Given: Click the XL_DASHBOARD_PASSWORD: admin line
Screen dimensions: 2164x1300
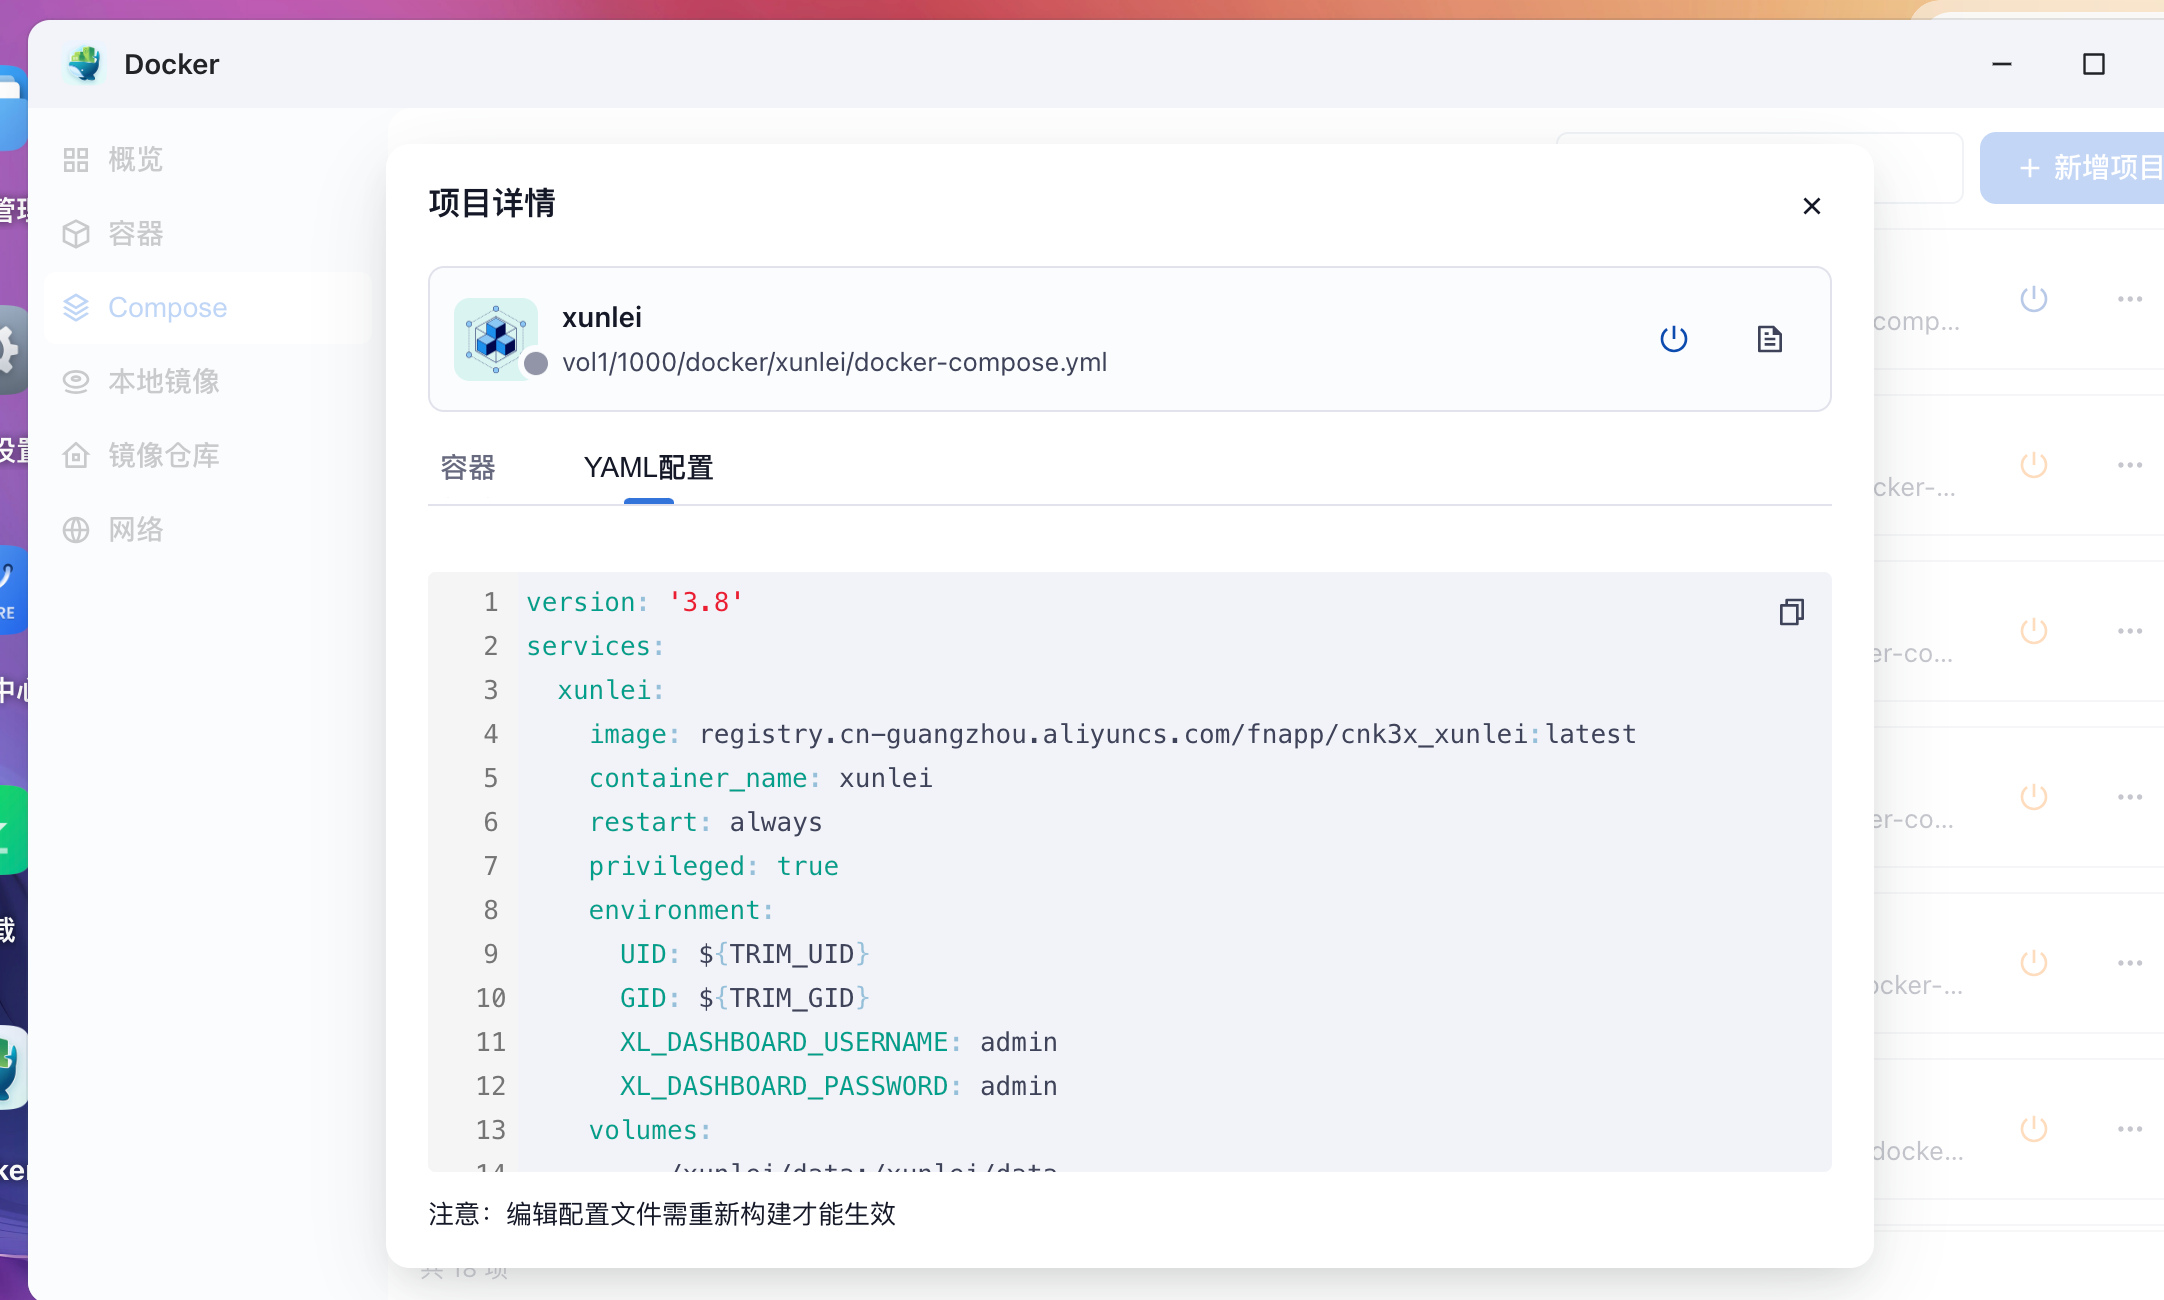Looking at the screenshot, I should 838,1086.
